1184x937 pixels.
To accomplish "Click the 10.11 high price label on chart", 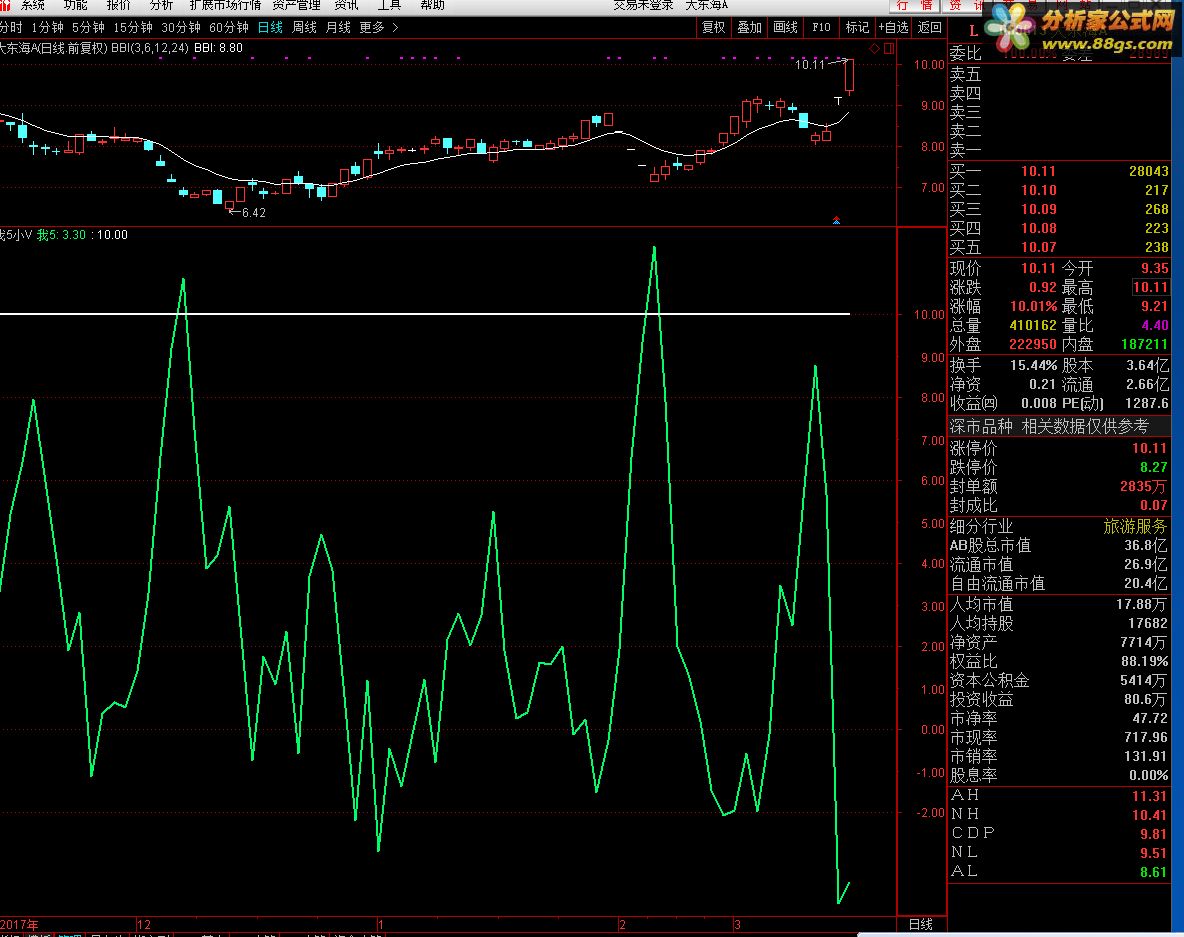I will (x=810, y=65).
